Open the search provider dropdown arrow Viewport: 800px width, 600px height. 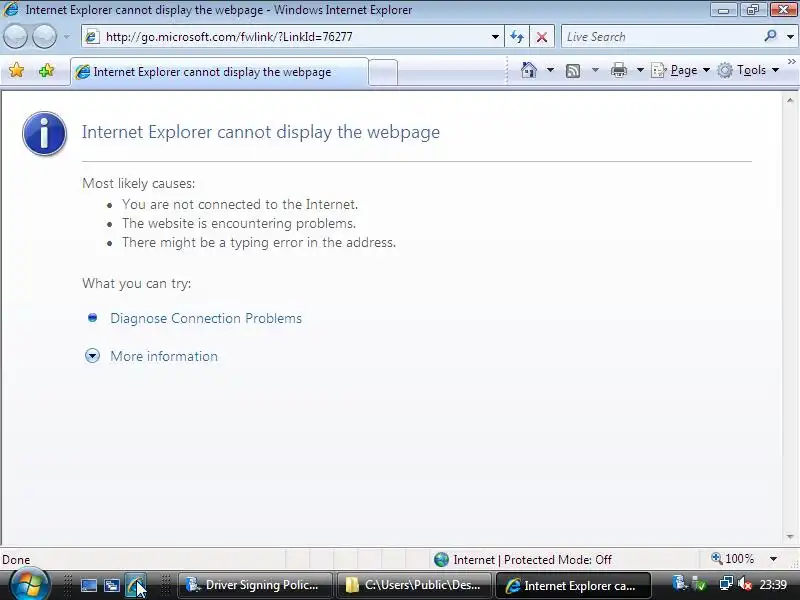tap(790, 37)
